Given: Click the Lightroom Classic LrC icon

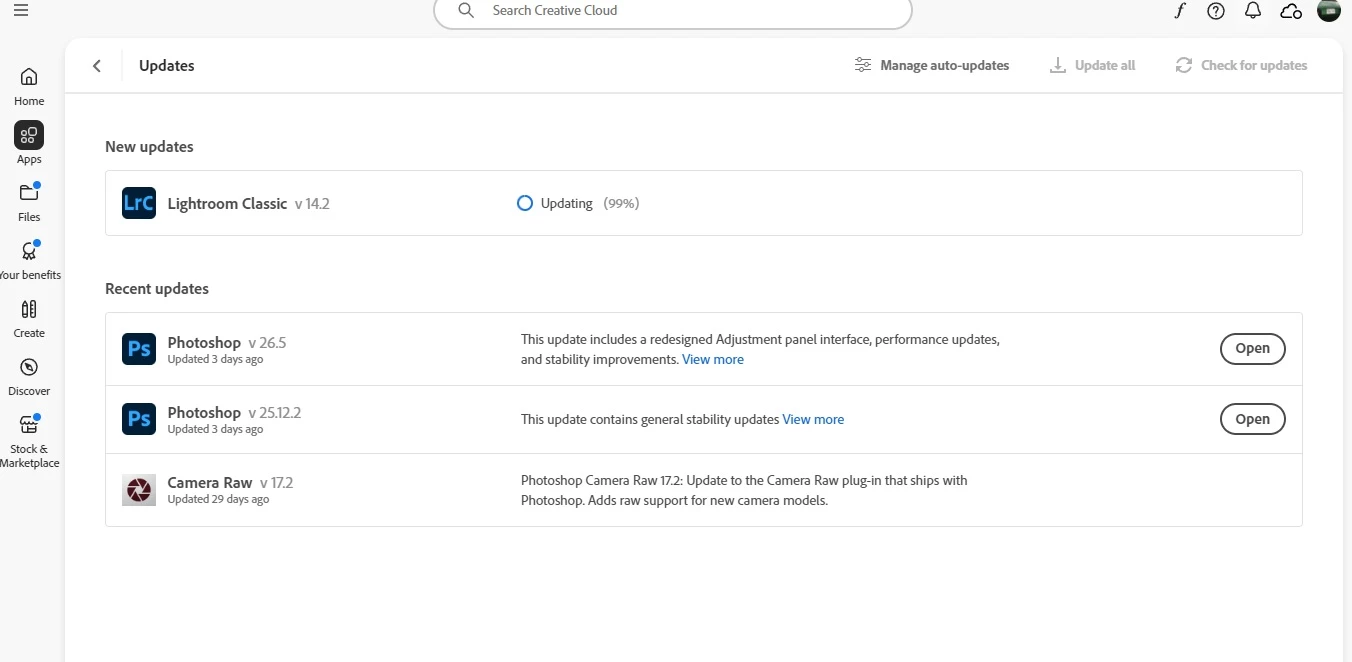Looking at the screenshot, I should (139, 203).
